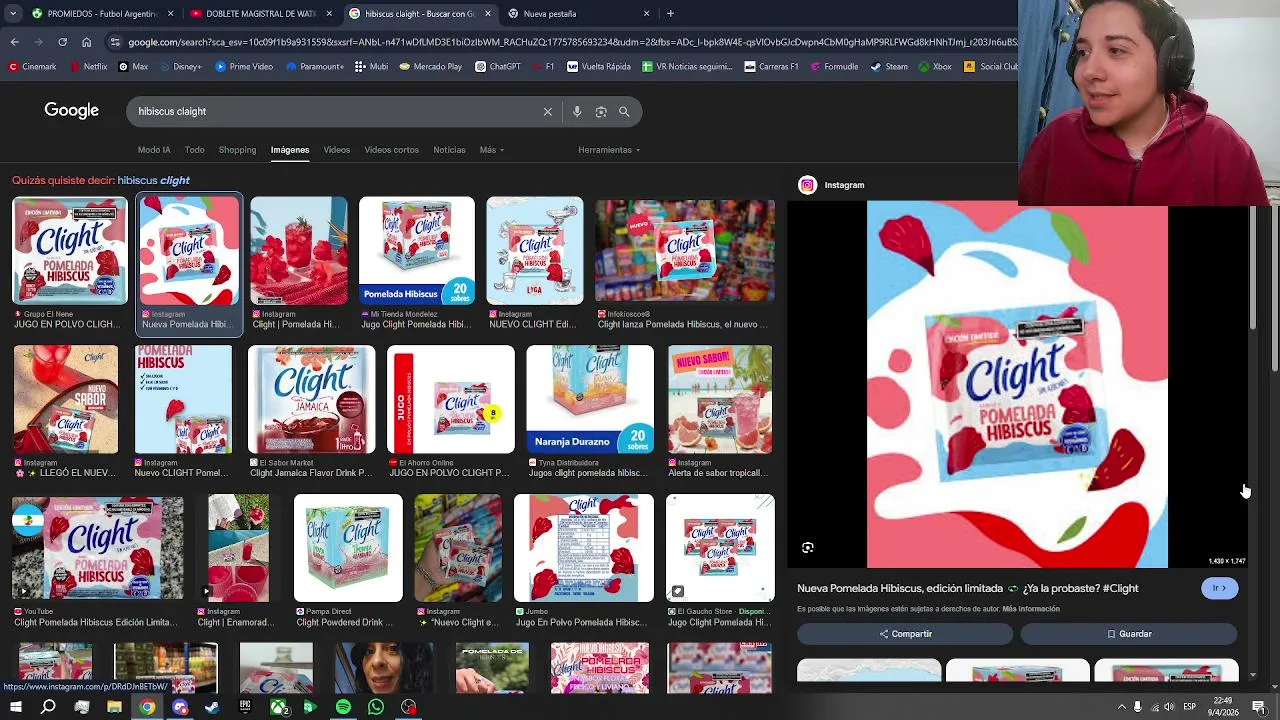Viewport: 1280px width, 720px height.
Task: Open the preview title 'Nueva Pomelada Hibiscus' link
Action: click(x=967, y=588)
